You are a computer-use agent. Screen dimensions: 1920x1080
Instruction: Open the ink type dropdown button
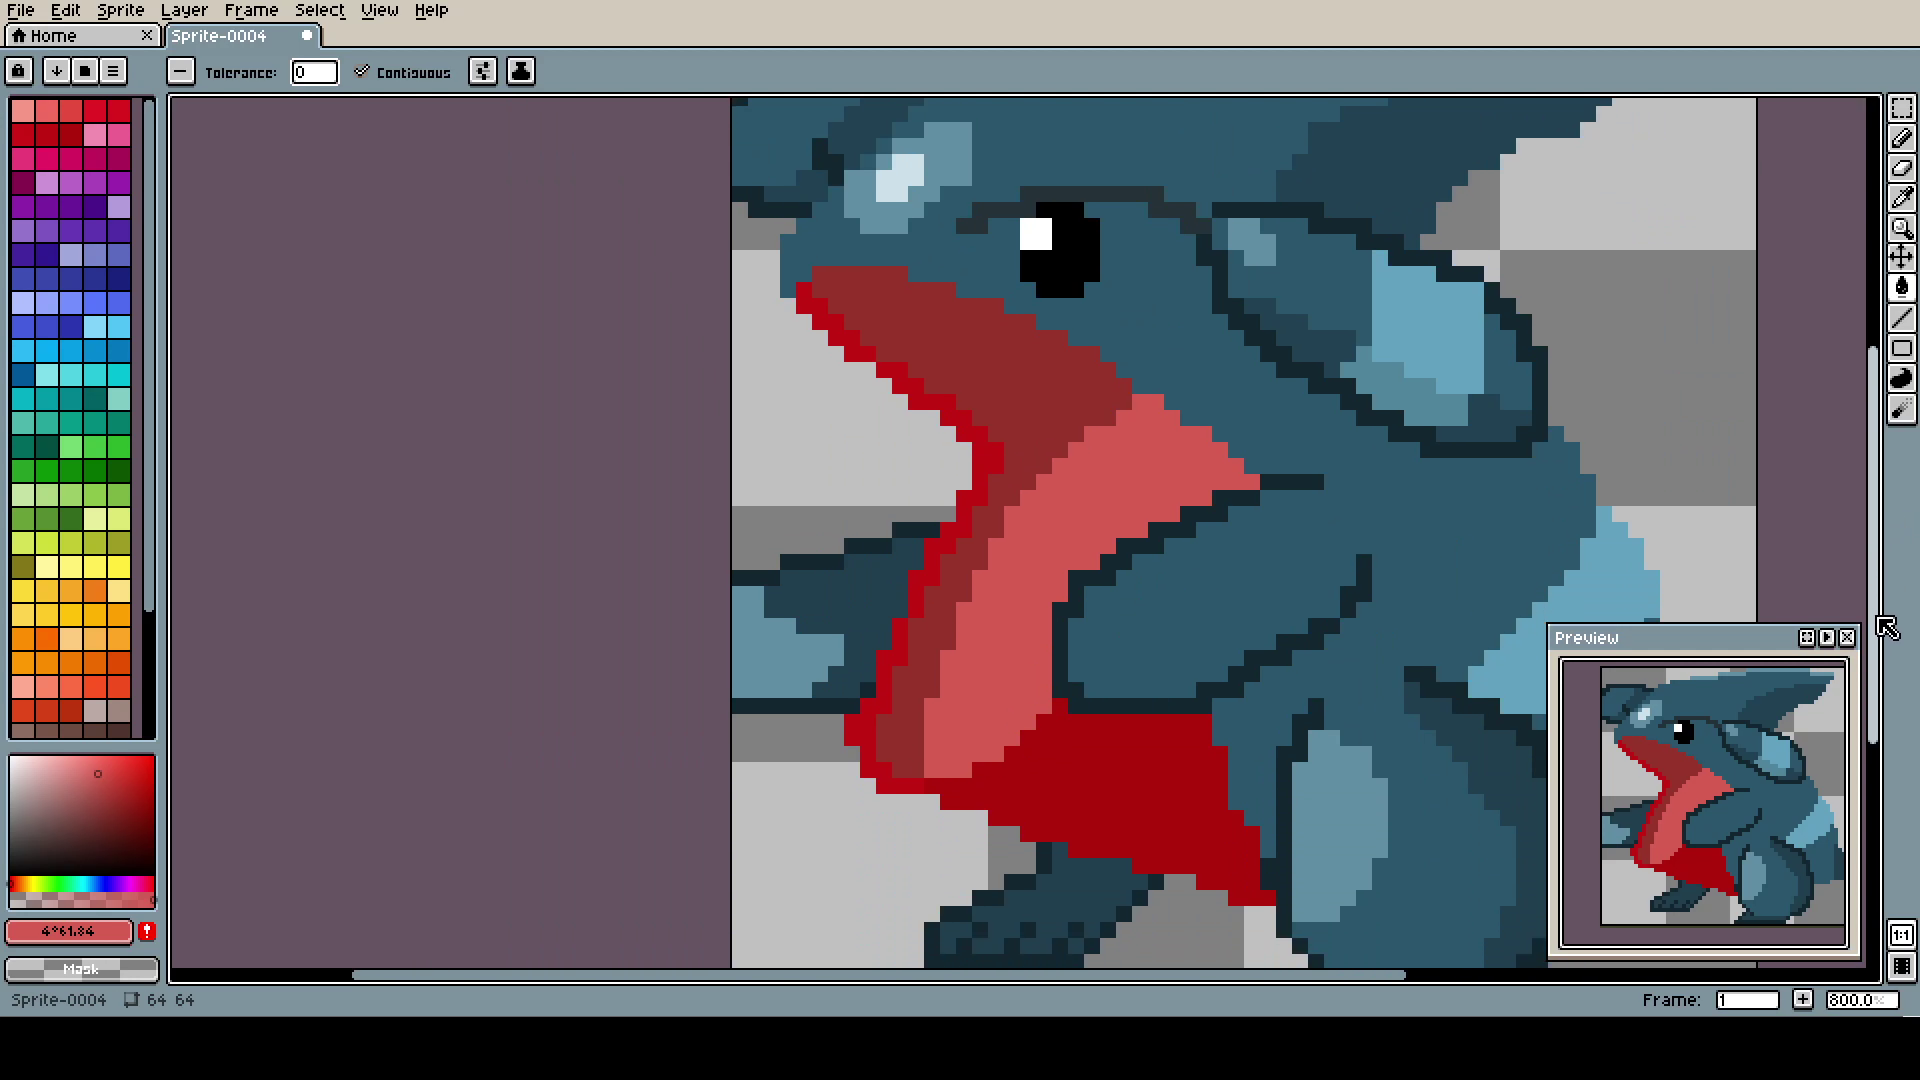pos(521,71)
